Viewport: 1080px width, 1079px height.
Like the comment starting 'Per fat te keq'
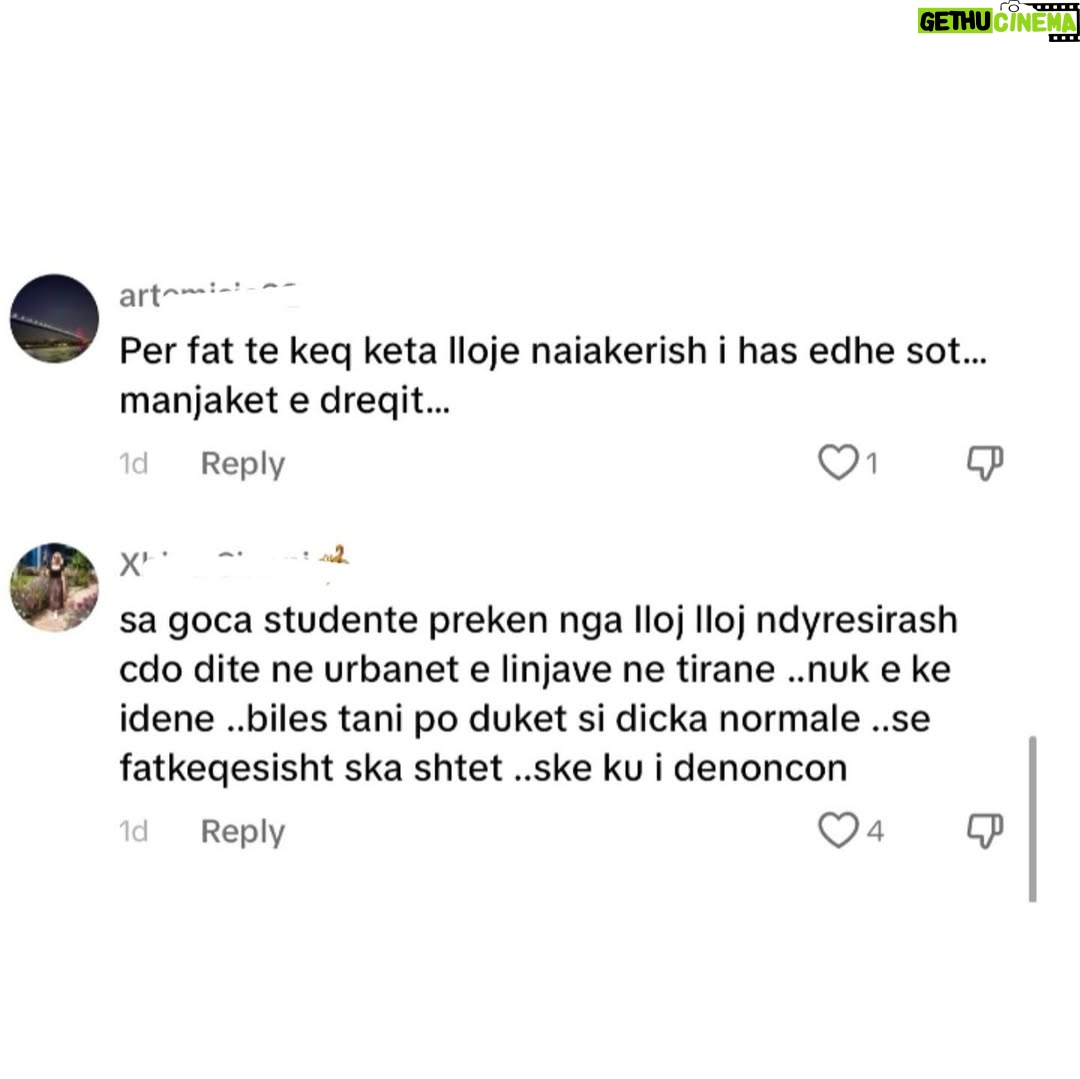[838, 462]
